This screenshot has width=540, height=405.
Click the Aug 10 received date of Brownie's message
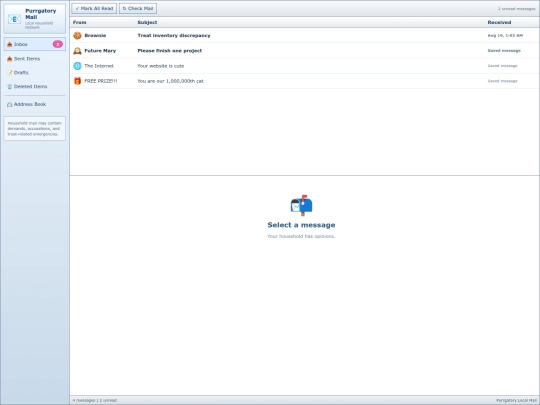point(505,35)
